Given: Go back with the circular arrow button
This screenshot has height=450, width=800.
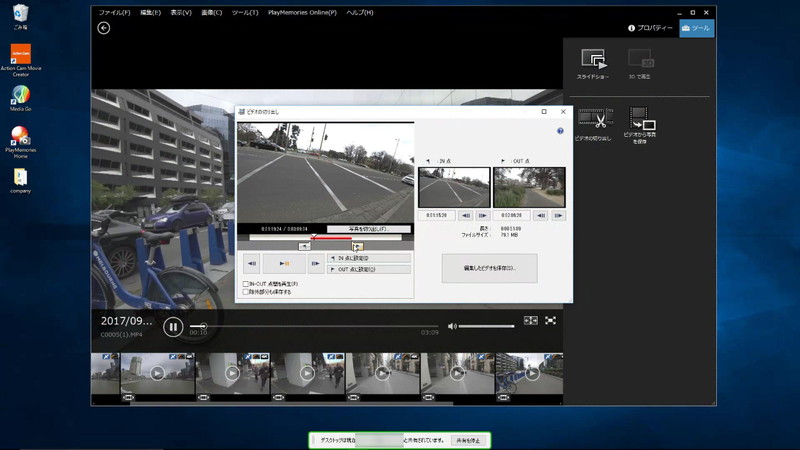Looking at the screenshot, I should tap(104, 28).
